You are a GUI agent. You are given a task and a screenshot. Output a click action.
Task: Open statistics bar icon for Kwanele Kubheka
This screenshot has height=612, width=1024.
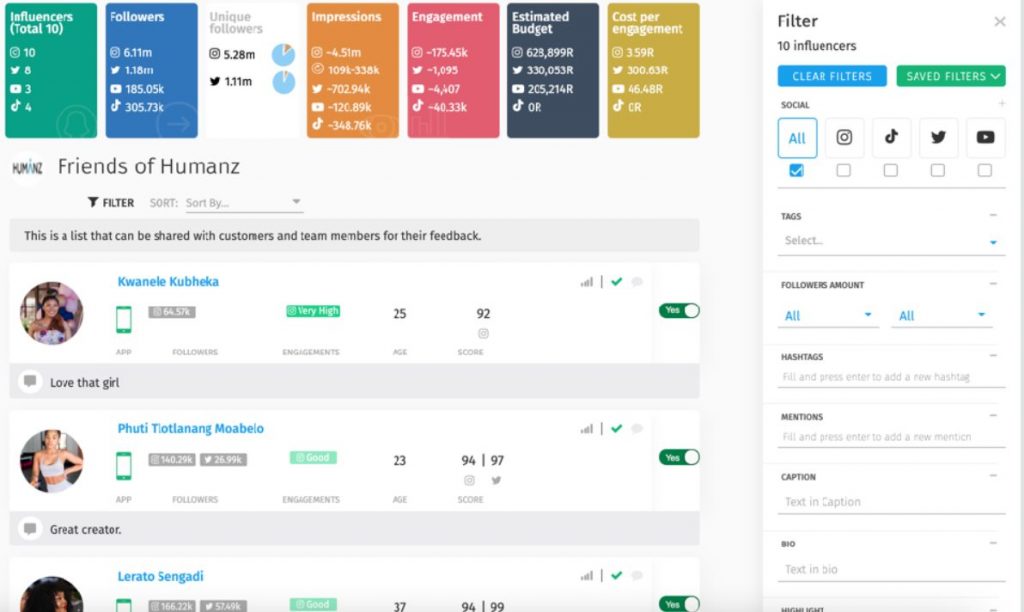[586, 282]
